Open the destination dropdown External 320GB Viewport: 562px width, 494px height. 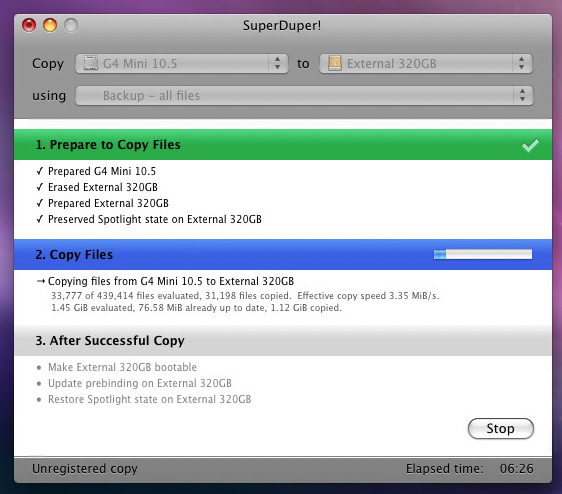click(x=426, y=63)
